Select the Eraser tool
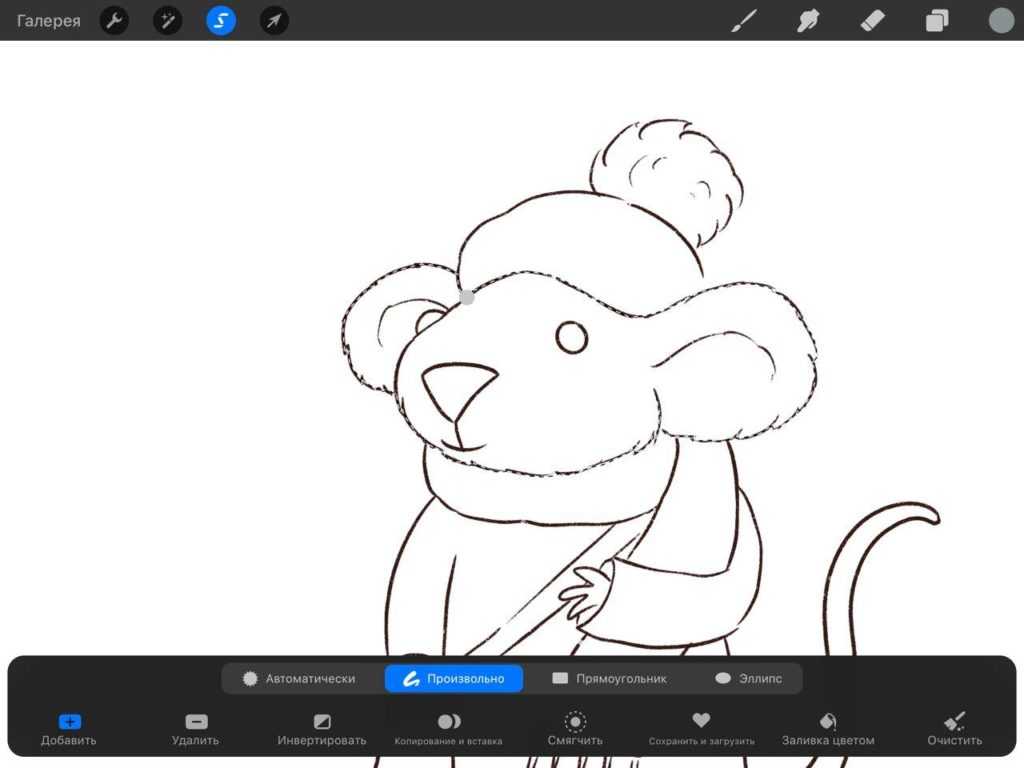1024x768 pixels. [x=873, y=20]
